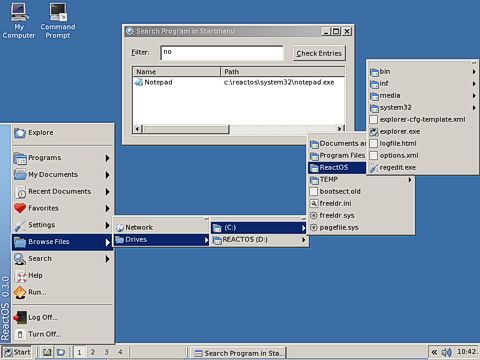Click show desktop quick launch icon
The height and width of the screenshot is (360, 480).
point(47,352)
